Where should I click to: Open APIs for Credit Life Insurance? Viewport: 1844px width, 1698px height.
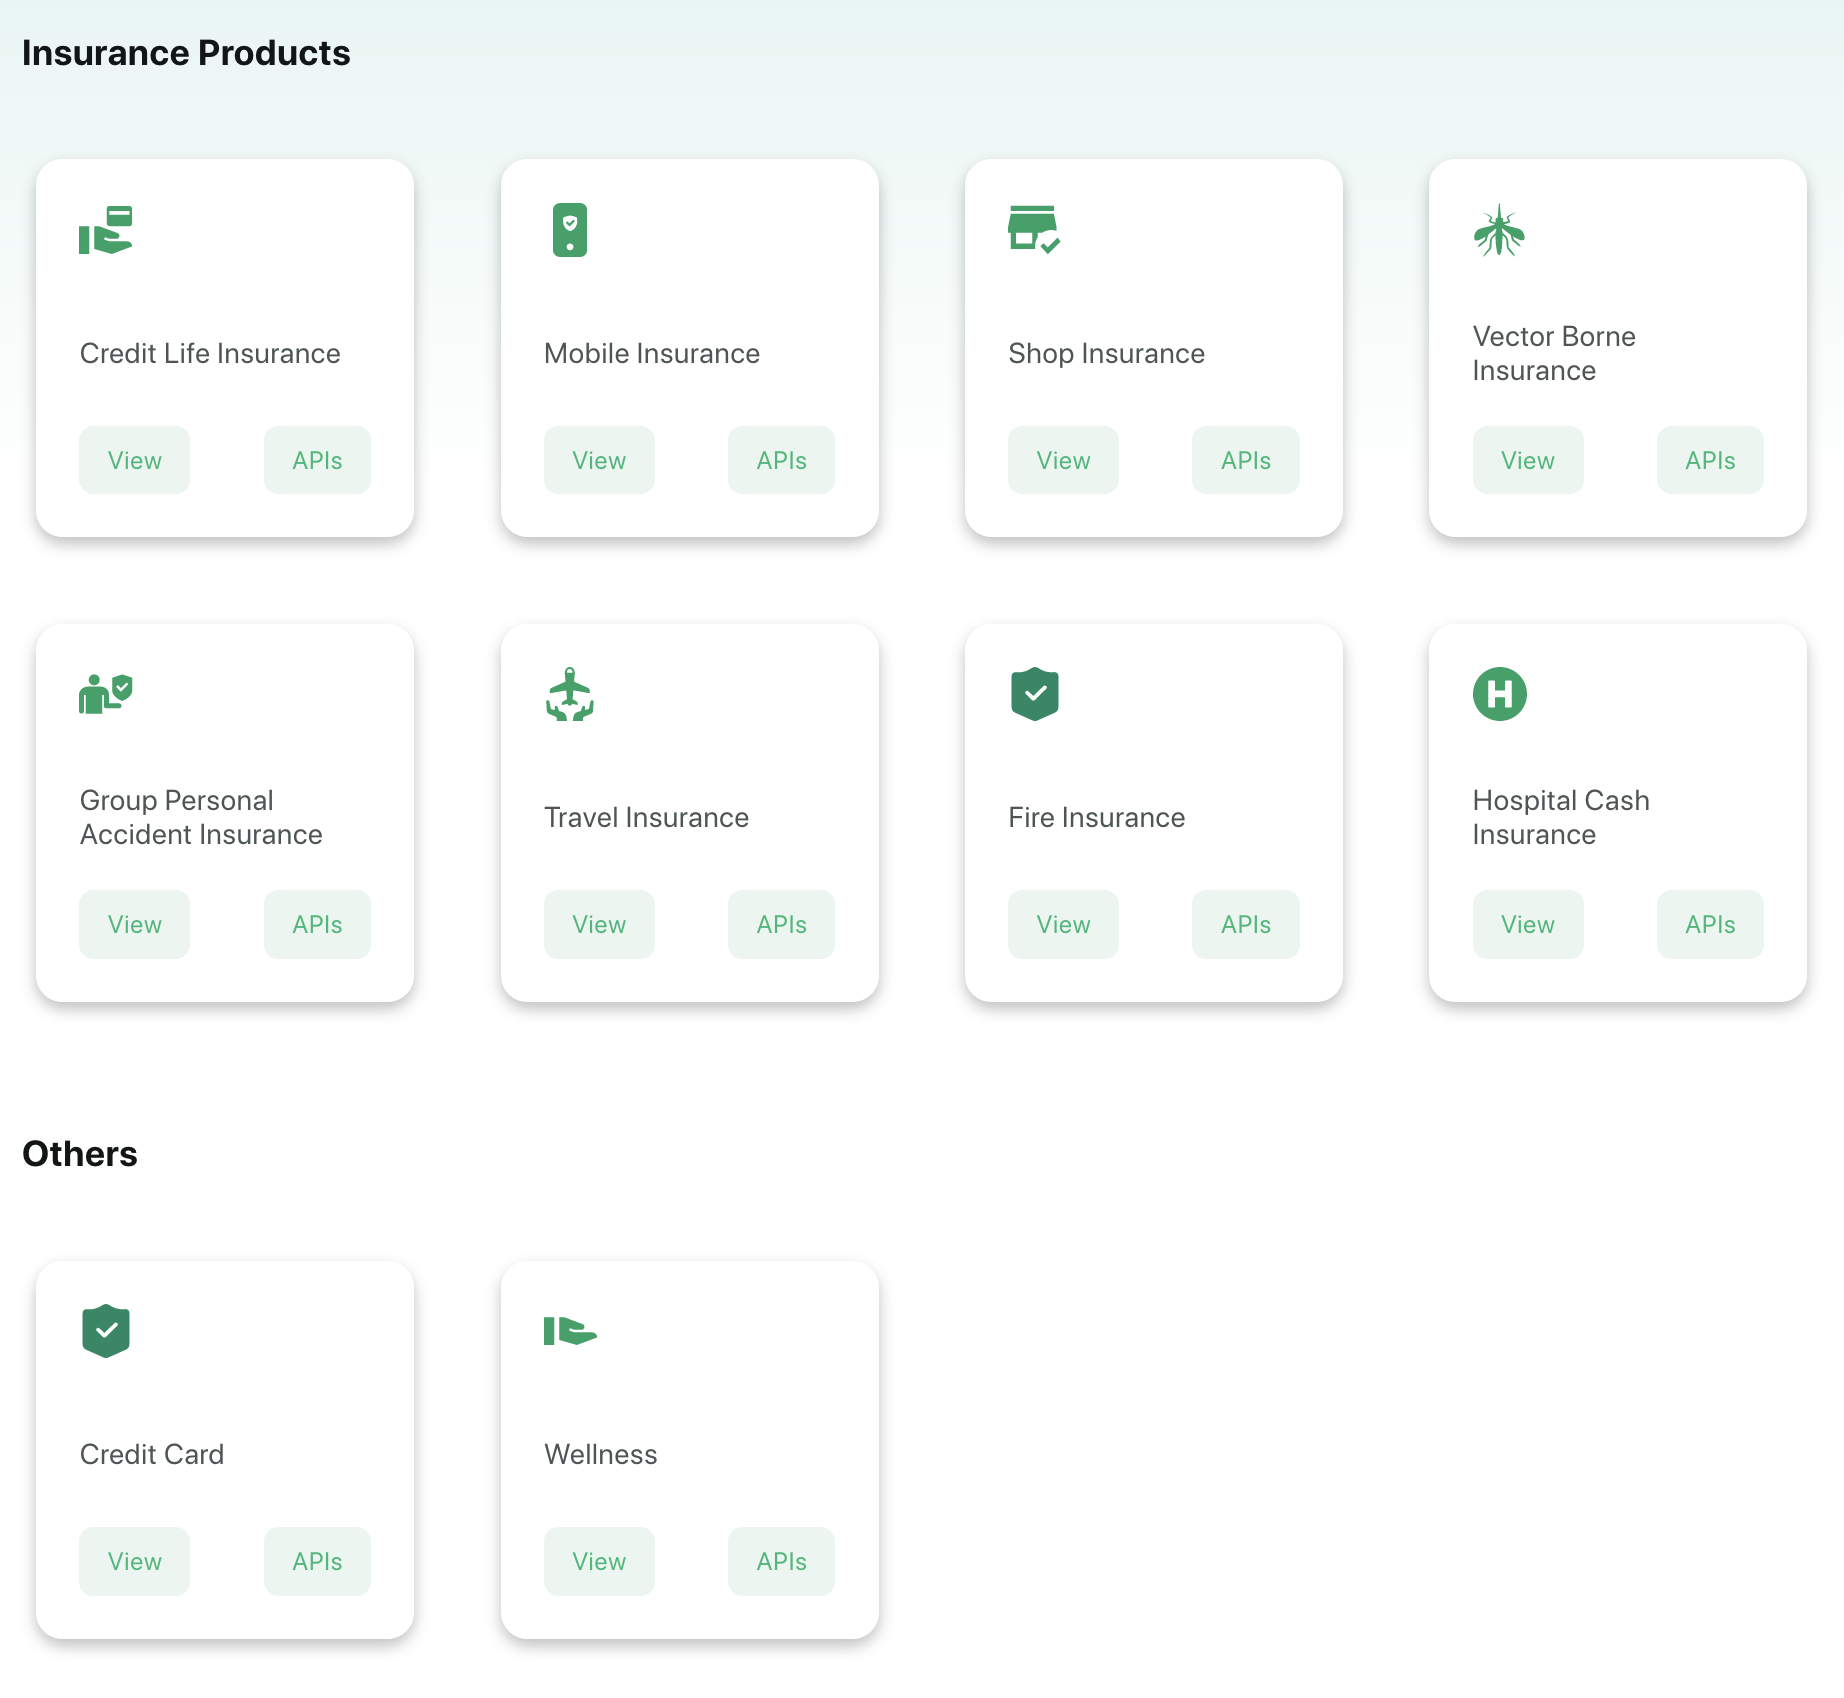tap(317, 460)
